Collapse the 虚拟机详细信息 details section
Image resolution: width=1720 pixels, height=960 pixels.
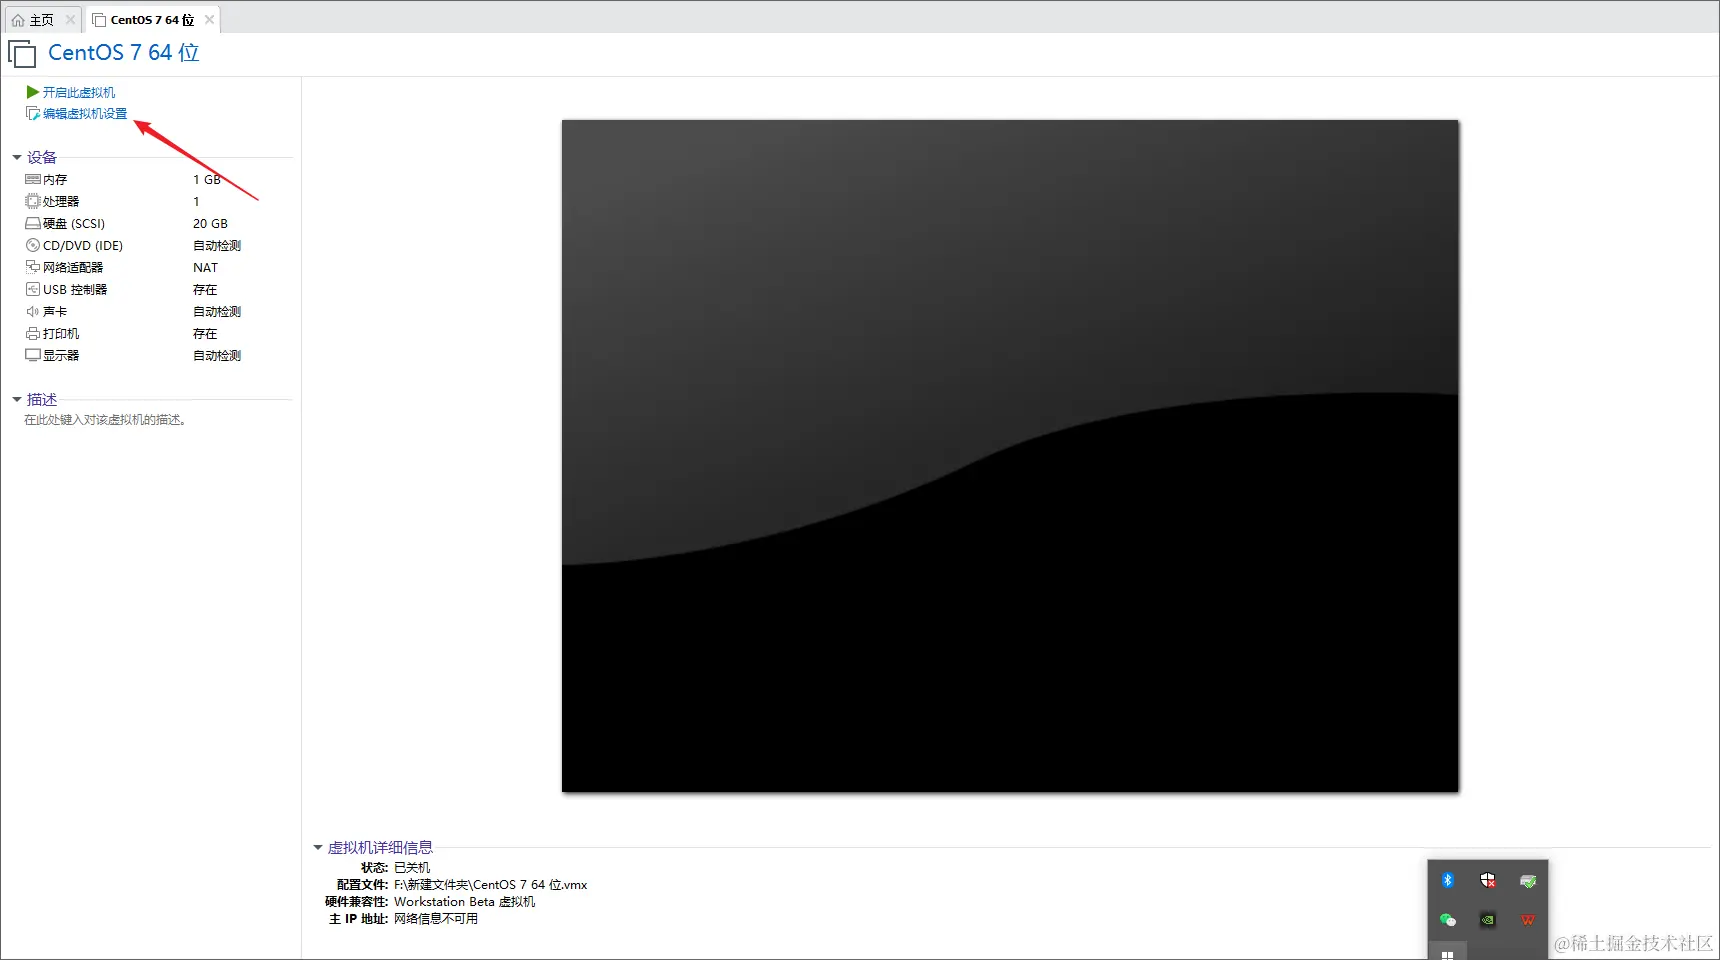pyautogui.click(x=318, y=847)
